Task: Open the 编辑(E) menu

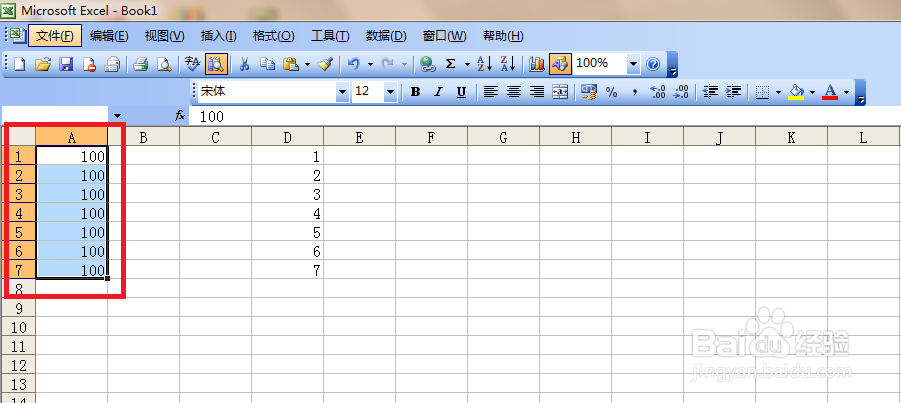Action: point(109,36)
